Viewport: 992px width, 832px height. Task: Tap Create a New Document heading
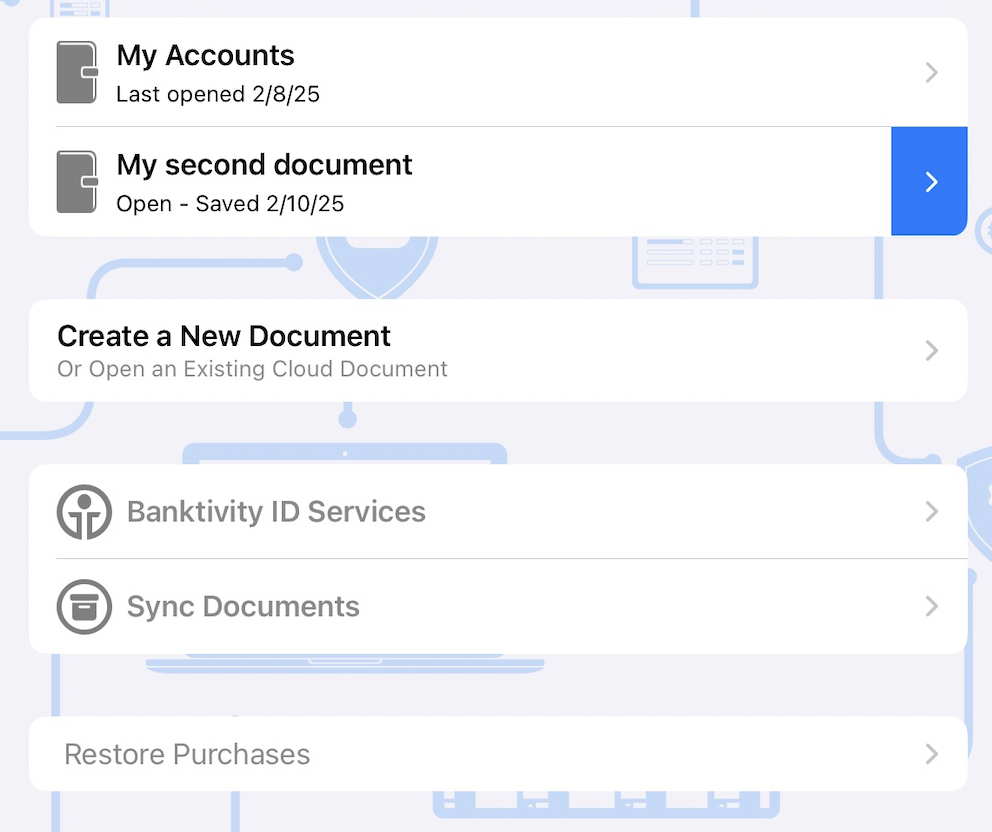(x=224, y=336)
